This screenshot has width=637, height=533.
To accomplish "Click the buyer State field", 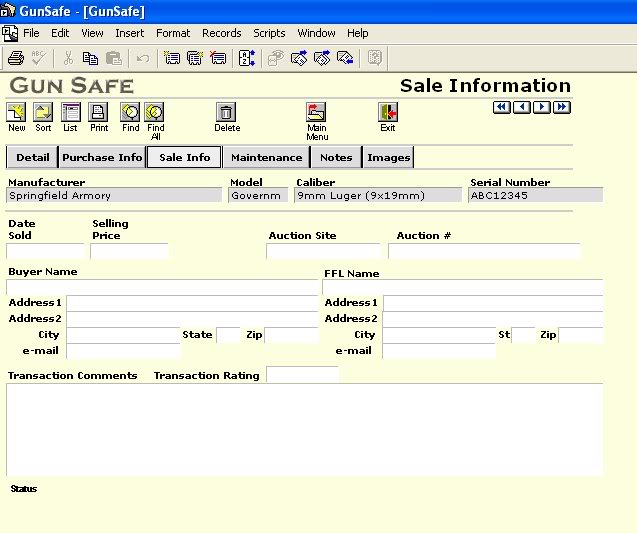I will 228,335.
